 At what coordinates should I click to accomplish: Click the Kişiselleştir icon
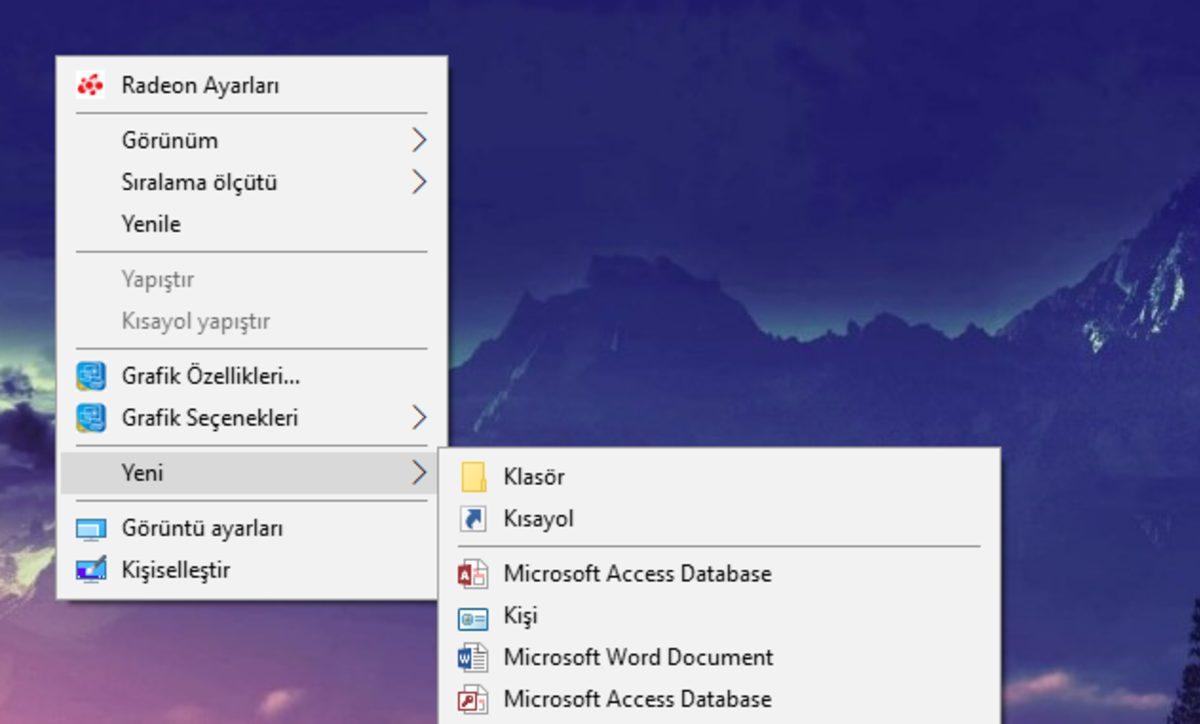[x=91, y=570]
